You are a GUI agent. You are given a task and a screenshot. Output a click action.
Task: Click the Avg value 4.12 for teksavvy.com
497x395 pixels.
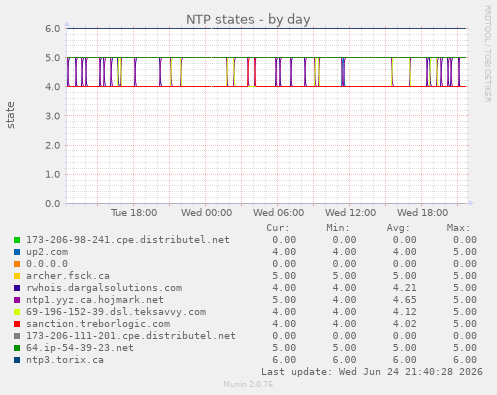click(x=404, y=312)
